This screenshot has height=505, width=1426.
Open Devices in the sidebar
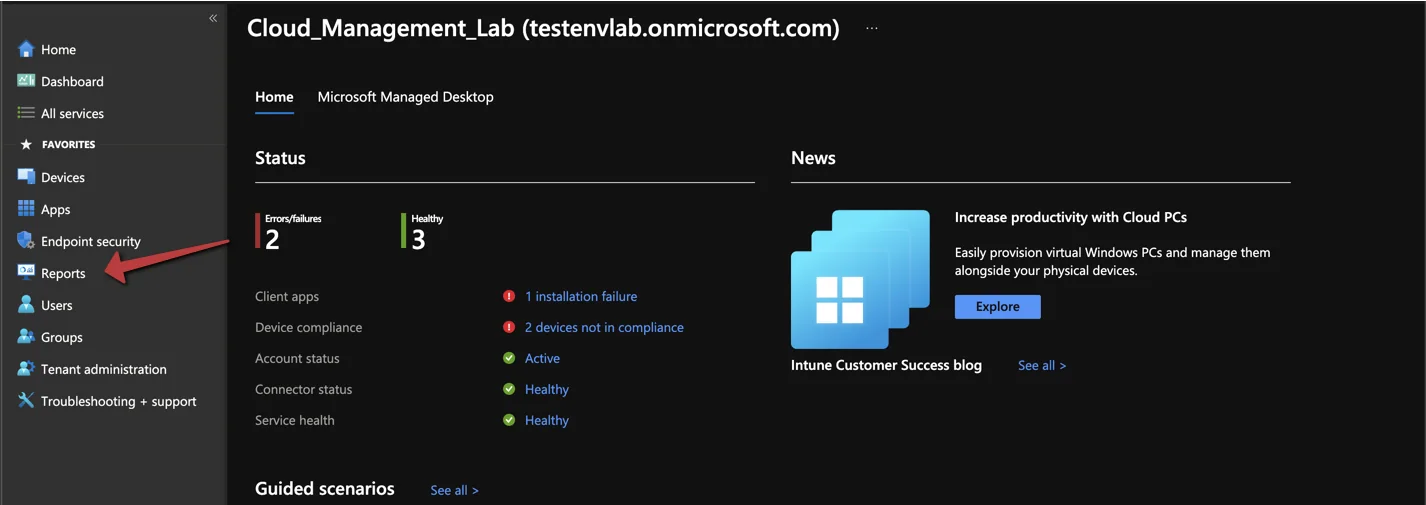coord(63,177)
